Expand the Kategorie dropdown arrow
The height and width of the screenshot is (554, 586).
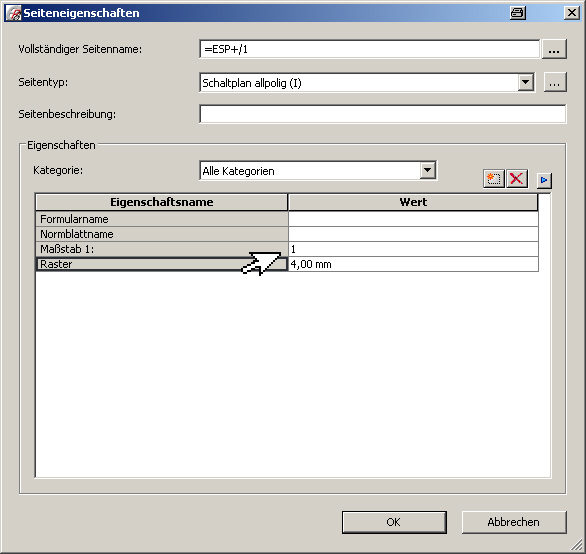[428, 171]
